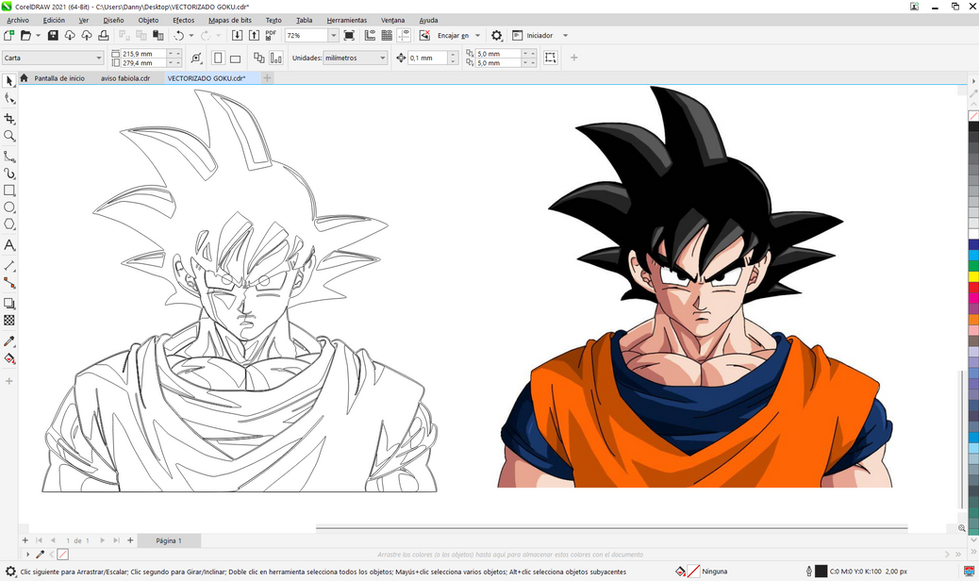Screen dimensions: 979x581
Task: Click the Export icon
Action: pos(253,36)
